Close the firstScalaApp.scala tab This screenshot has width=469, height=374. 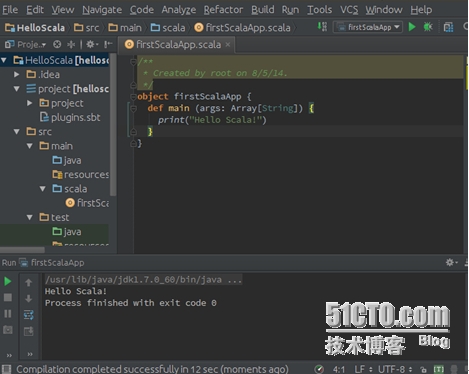pyautogui.click(x=228, y=45)
